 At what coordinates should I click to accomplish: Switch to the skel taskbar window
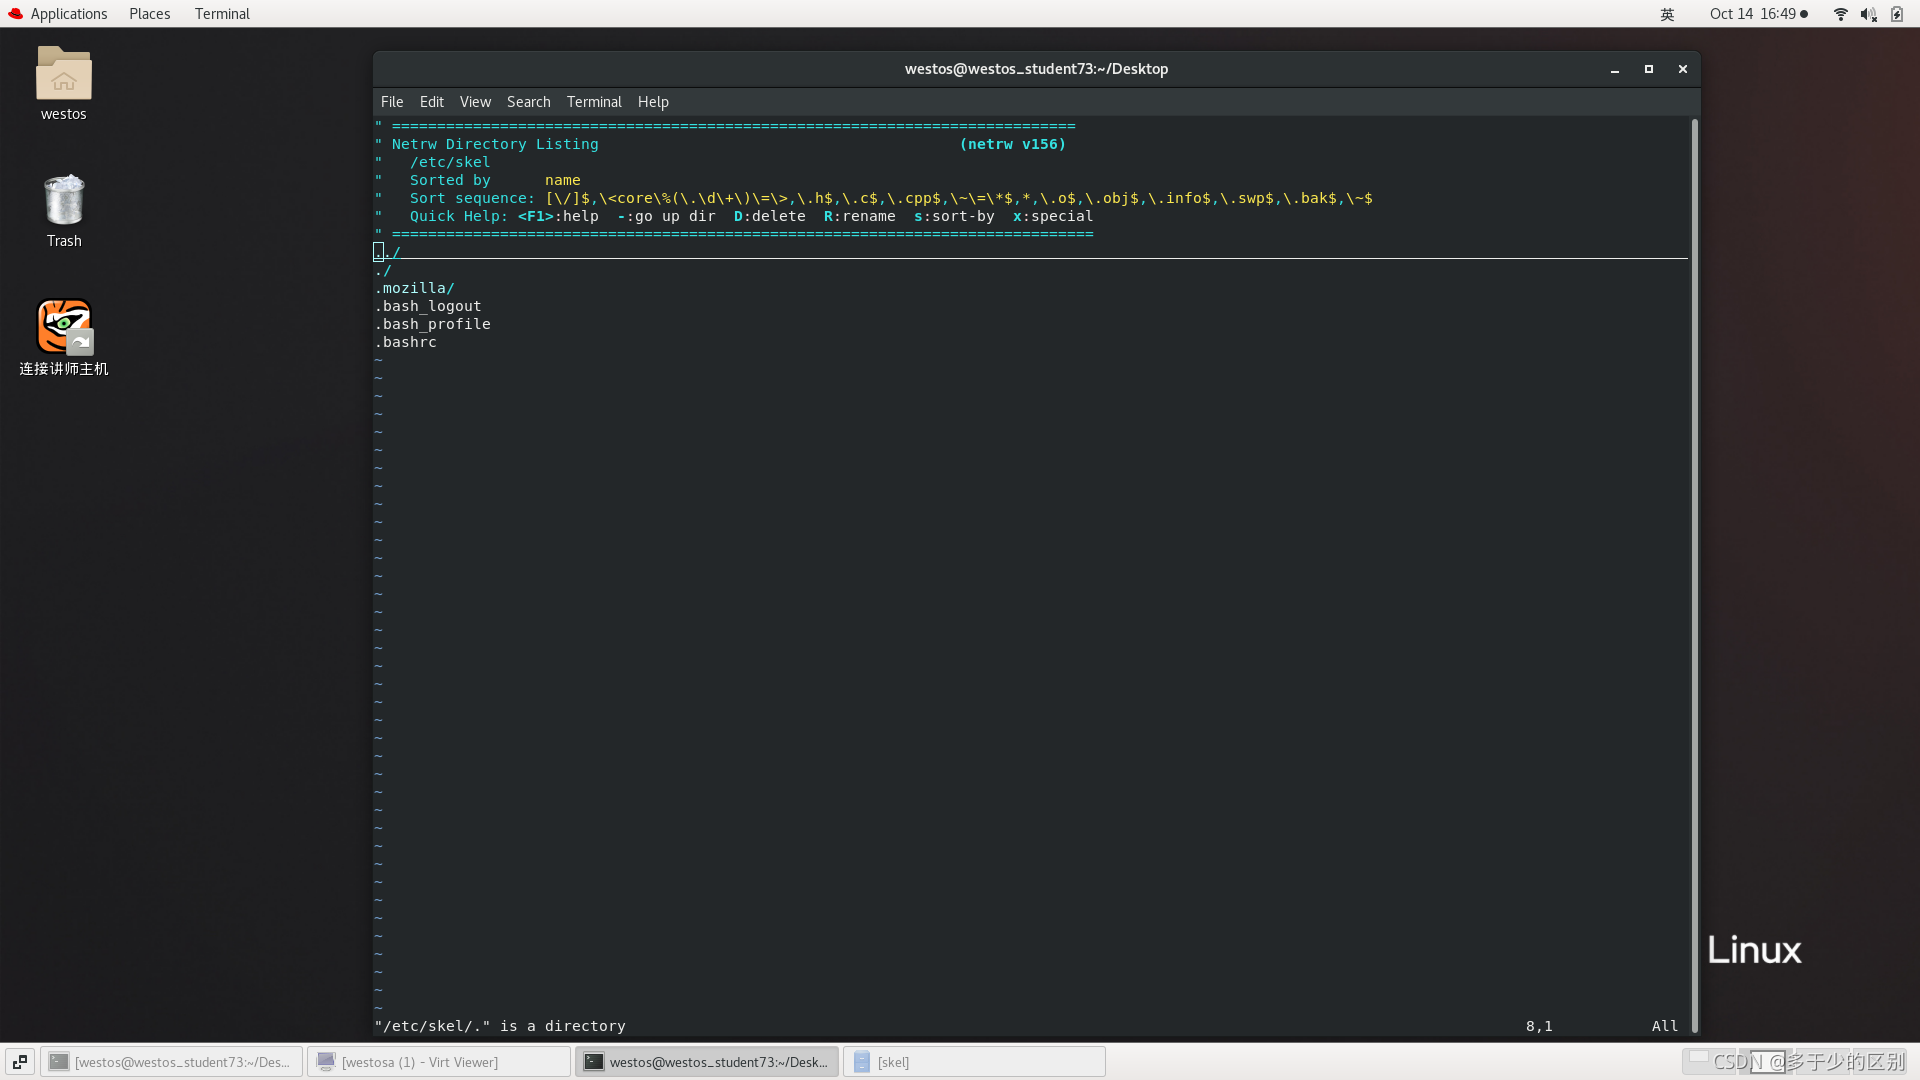973,1062
